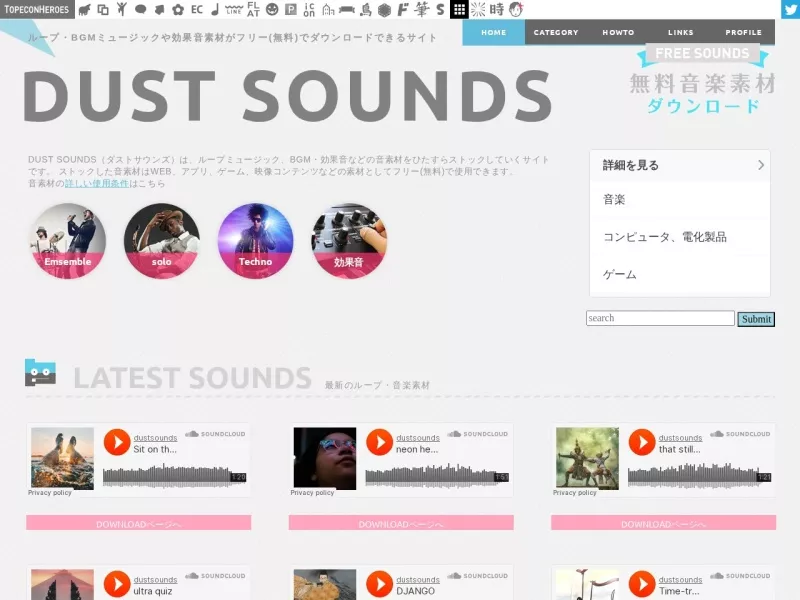Click the hexagon pattern icon

pyautogui.click(x=384, y=9)
